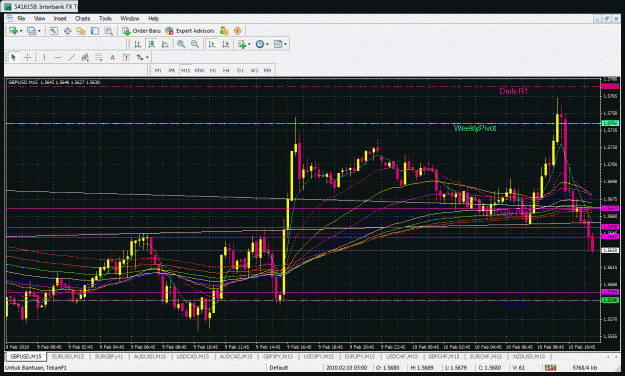
Task: Show the Navigator panel icon
Action: pyautogui.click(x=81, y=31)
